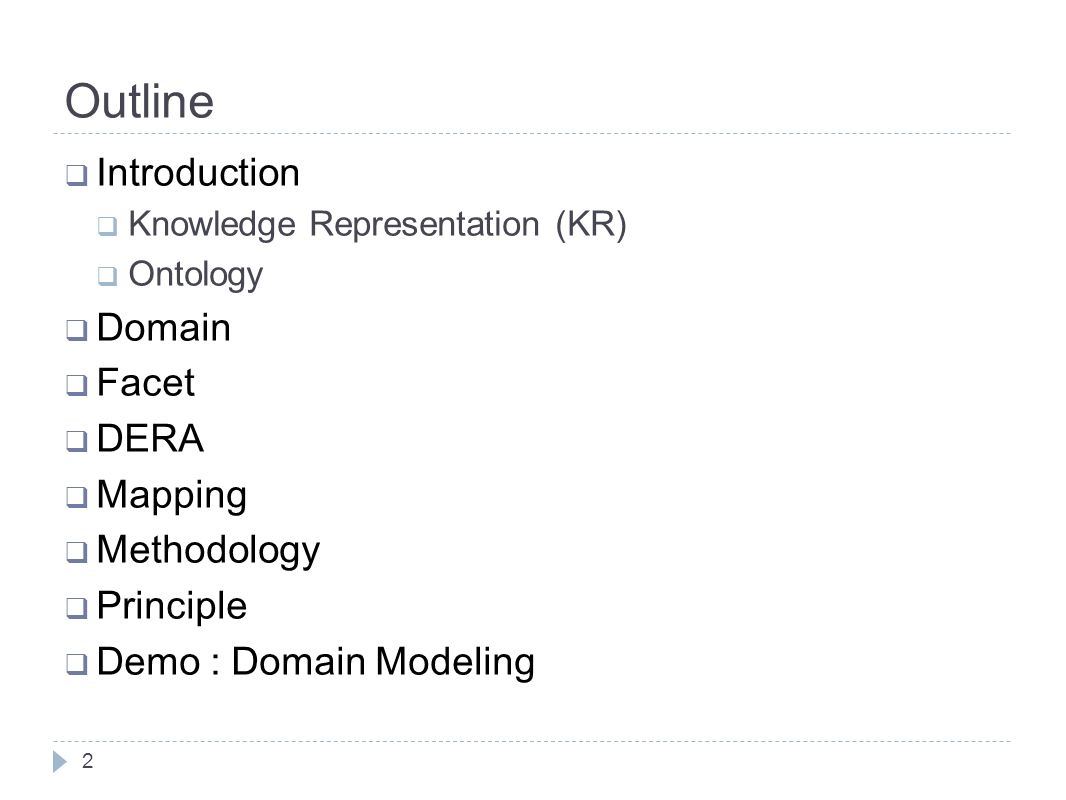This screenshot has width=1066, height=800.
Task: Select the Introduction heading text
Action: pos(198,173)
